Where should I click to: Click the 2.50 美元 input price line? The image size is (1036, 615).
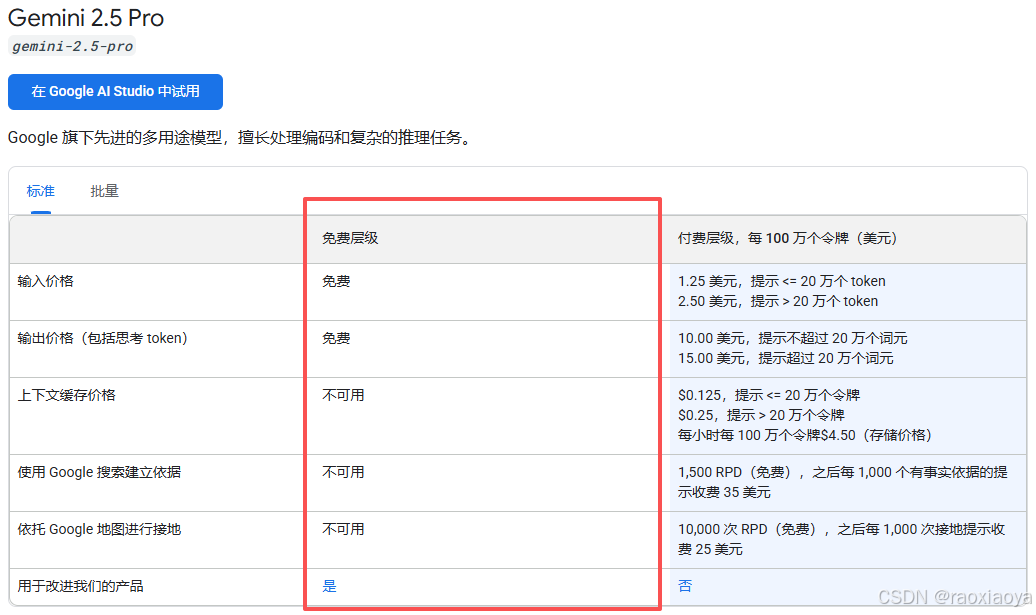[778, 301]
